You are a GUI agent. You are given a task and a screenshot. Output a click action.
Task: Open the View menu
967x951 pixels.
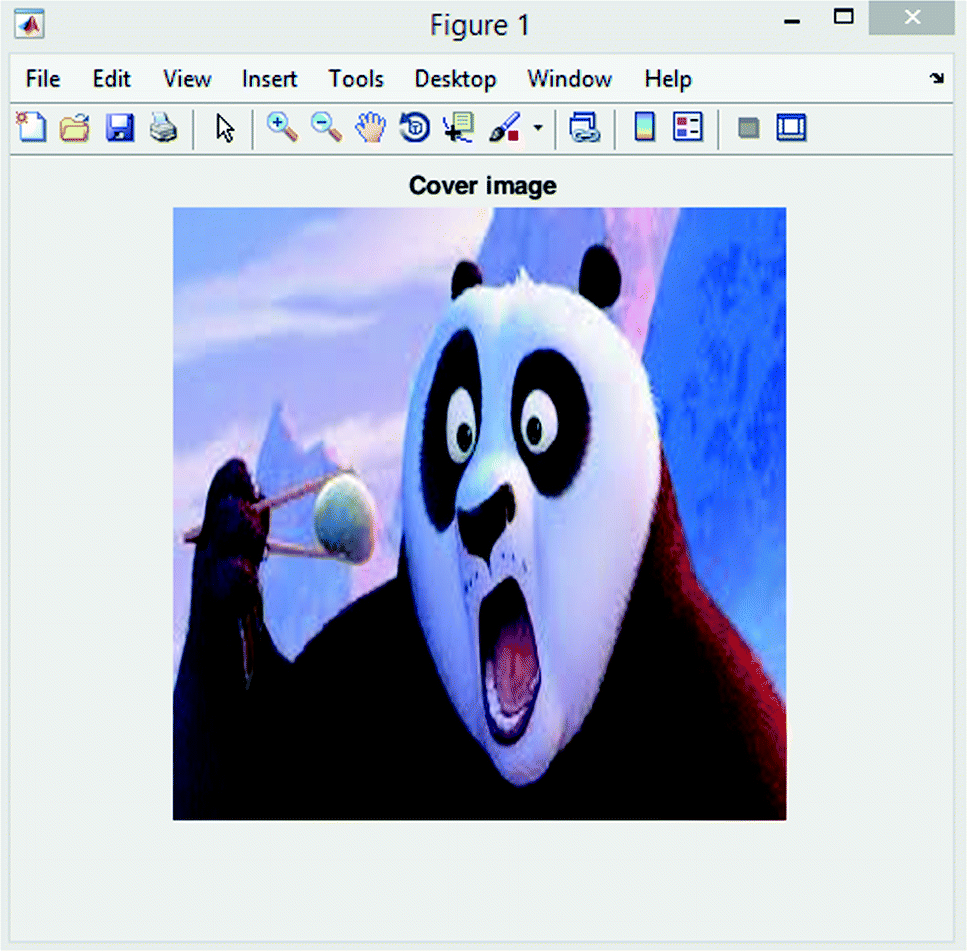click(187, 79)
